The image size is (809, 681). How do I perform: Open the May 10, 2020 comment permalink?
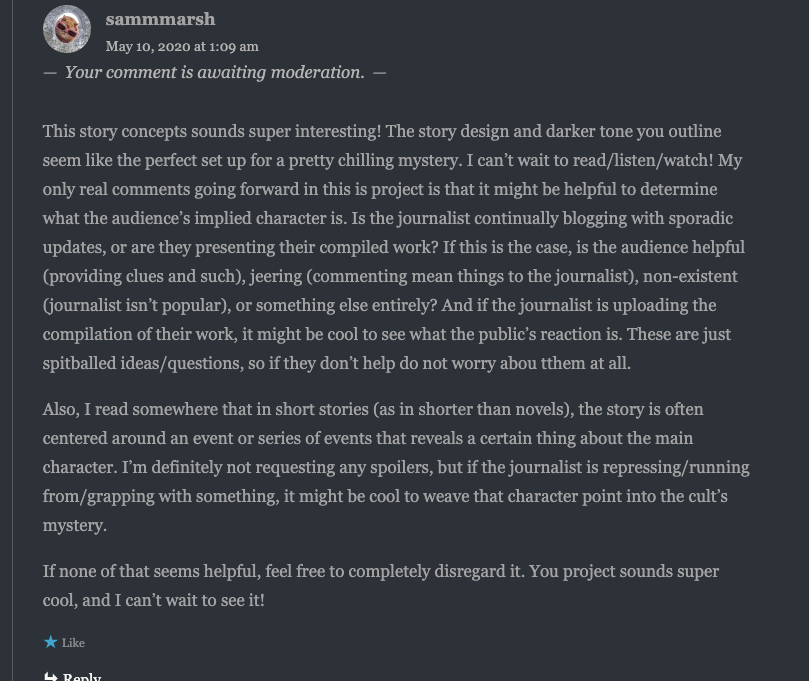[x=182, y=46]
